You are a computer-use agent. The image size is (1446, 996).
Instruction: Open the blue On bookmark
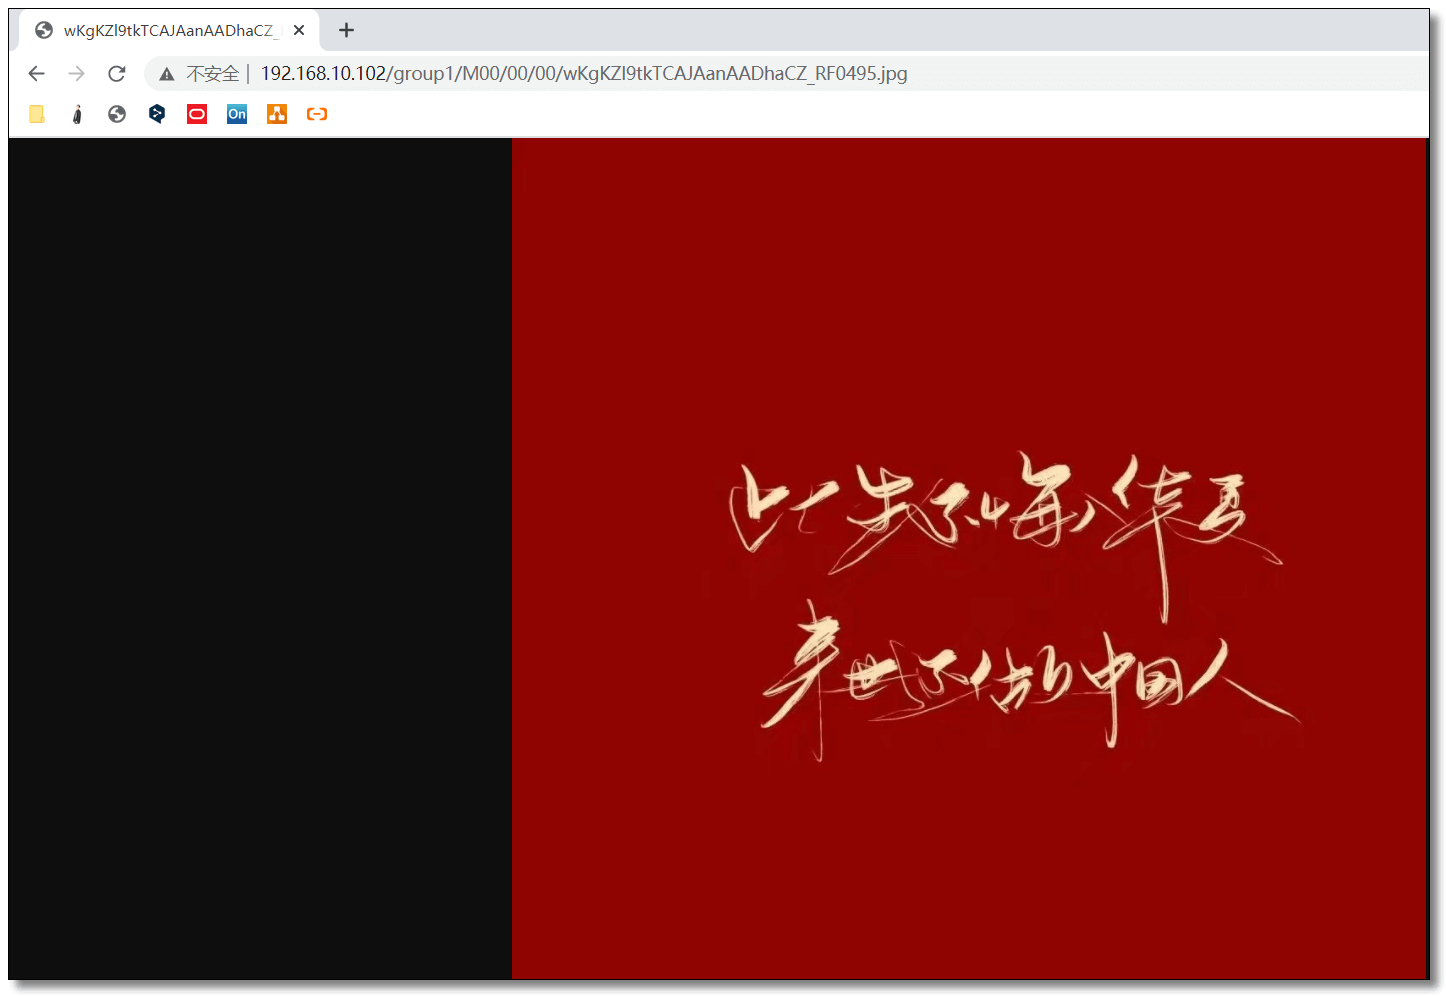click(237, 114)
